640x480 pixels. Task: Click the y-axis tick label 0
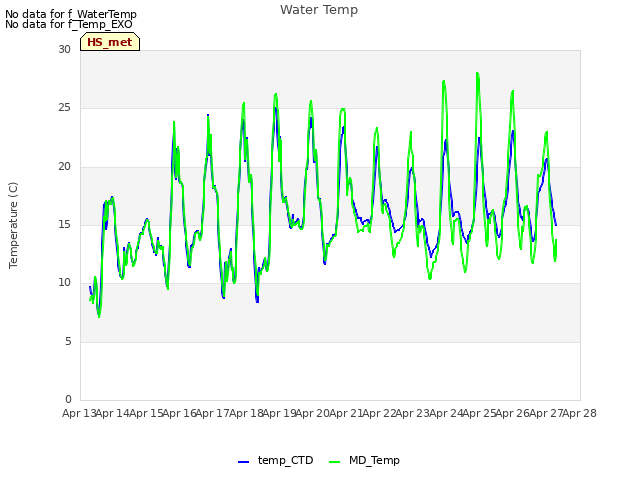pos(68,399)
